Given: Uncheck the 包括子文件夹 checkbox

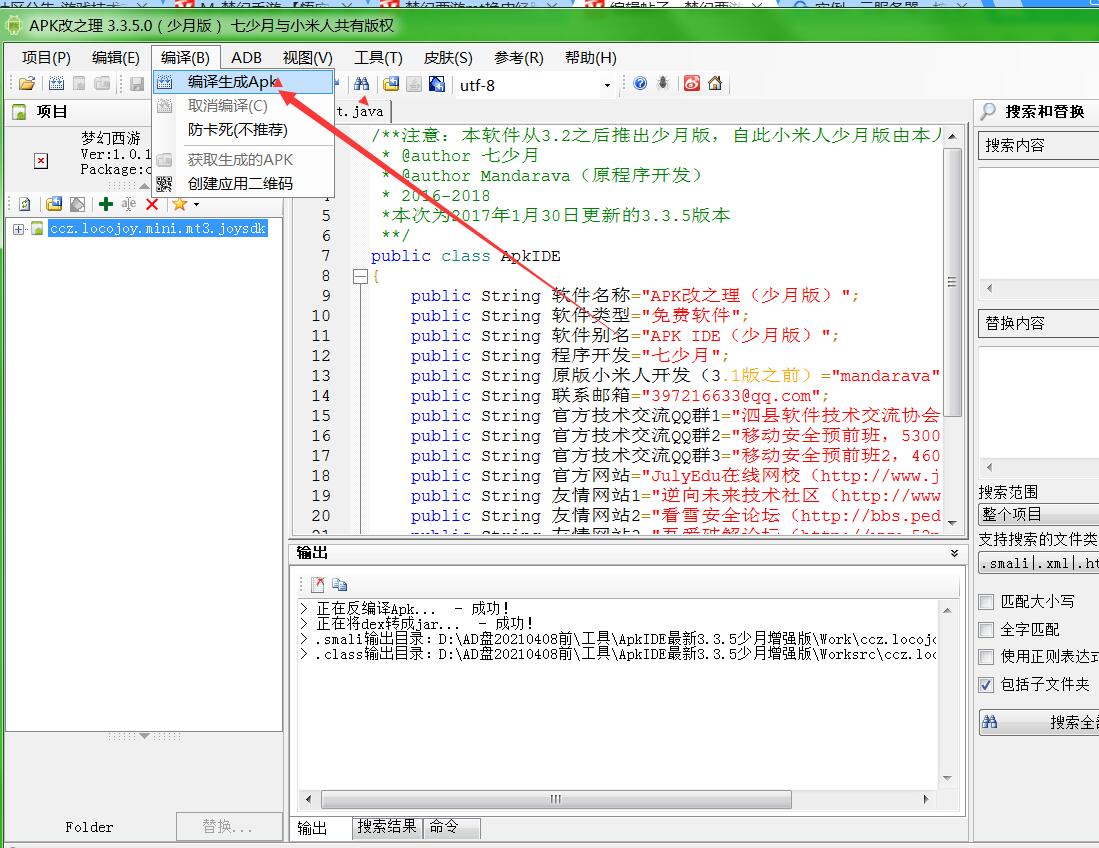Looking at the screenshot, I should (986, 685).
